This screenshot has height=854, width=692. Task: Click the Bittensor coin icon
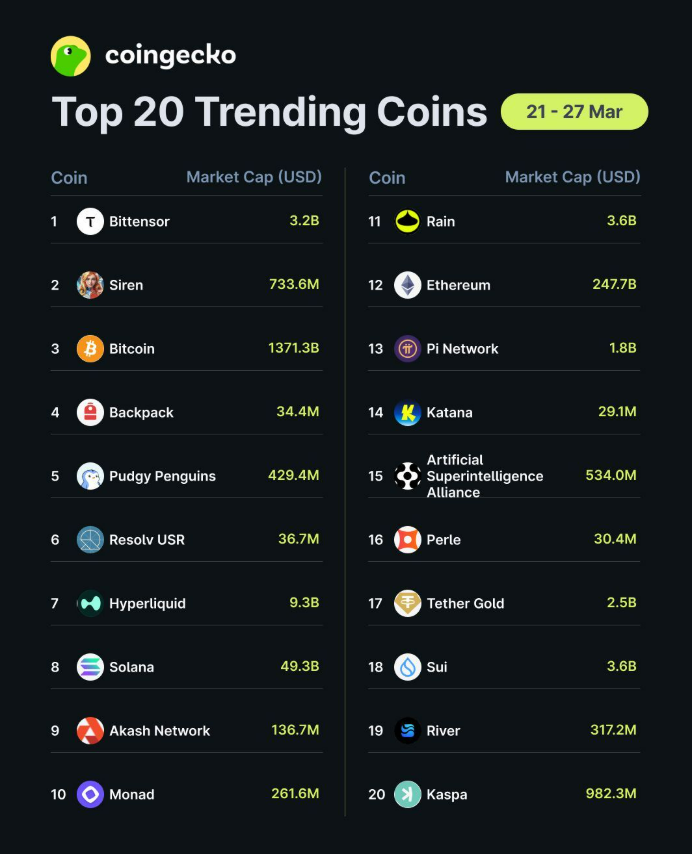90,221
